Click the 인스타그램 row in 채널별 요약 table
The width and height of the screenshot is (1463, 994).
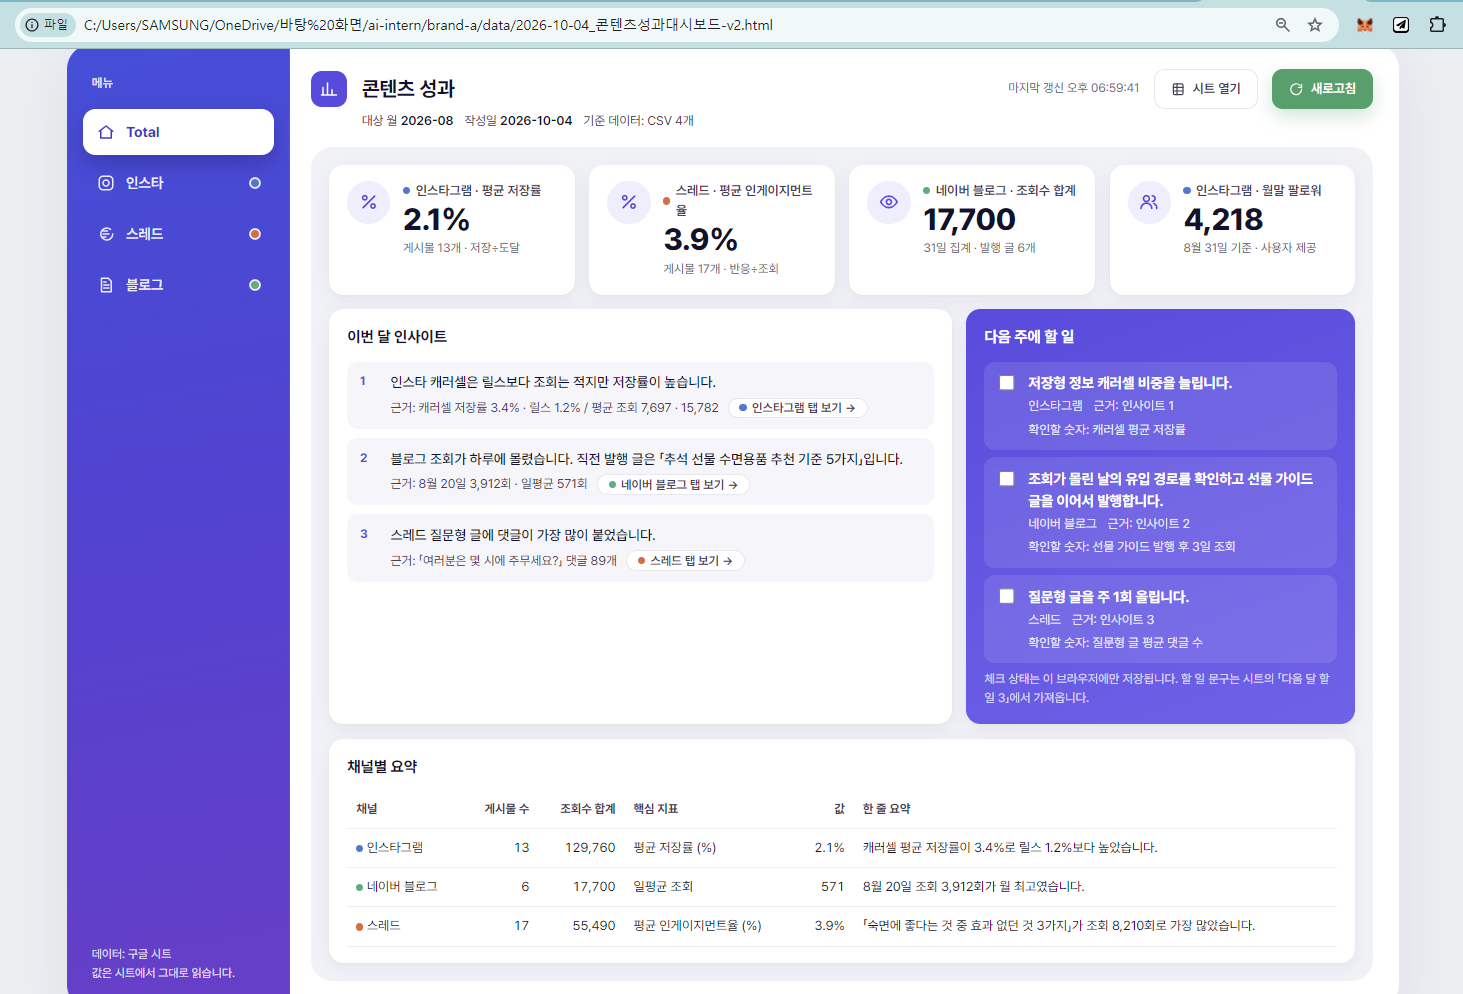(x=841, y=848)
